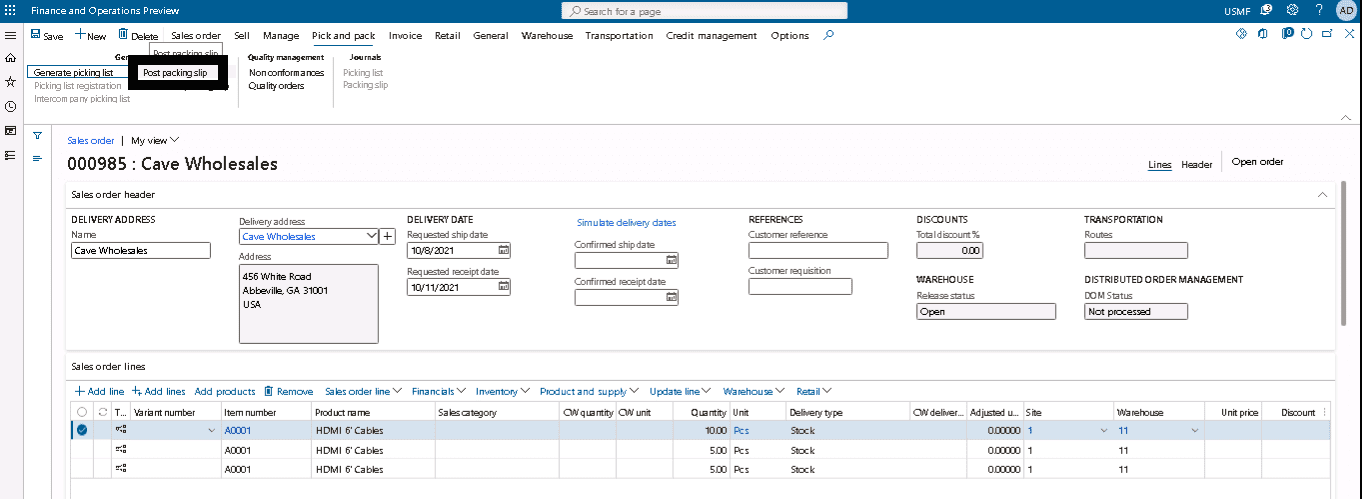
Task: Open form in new window
Action: 1326,33
